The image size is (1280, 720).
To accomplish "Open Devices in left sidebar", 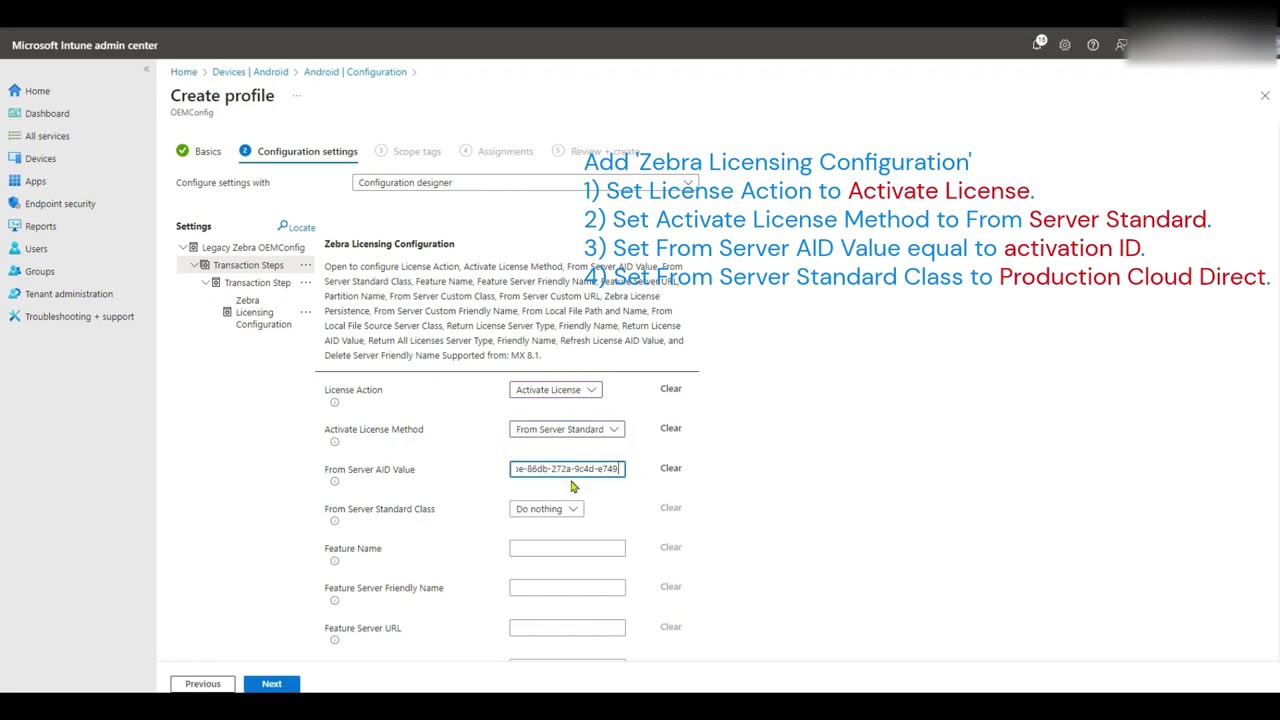I will pyautogui.click(x=40, y=159).
